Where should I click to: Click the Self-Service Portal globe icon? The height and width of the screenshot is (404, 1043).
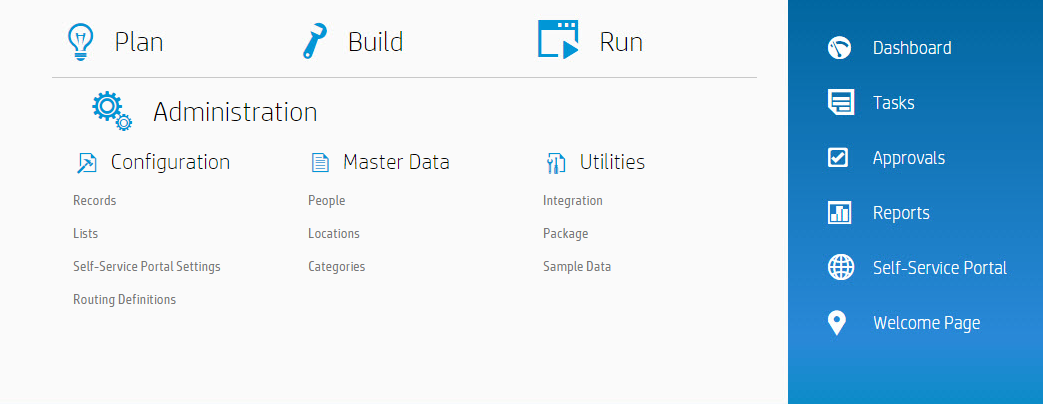coord(840,268)
